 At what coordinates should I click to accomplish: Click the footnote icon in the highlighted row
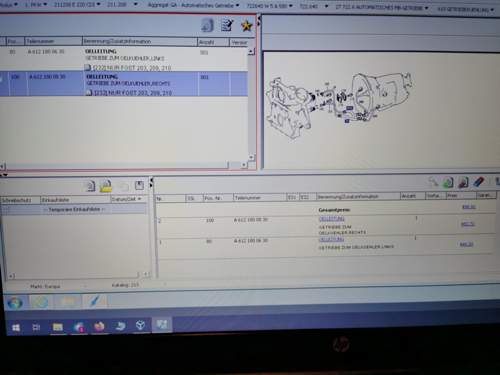(89, 92)
